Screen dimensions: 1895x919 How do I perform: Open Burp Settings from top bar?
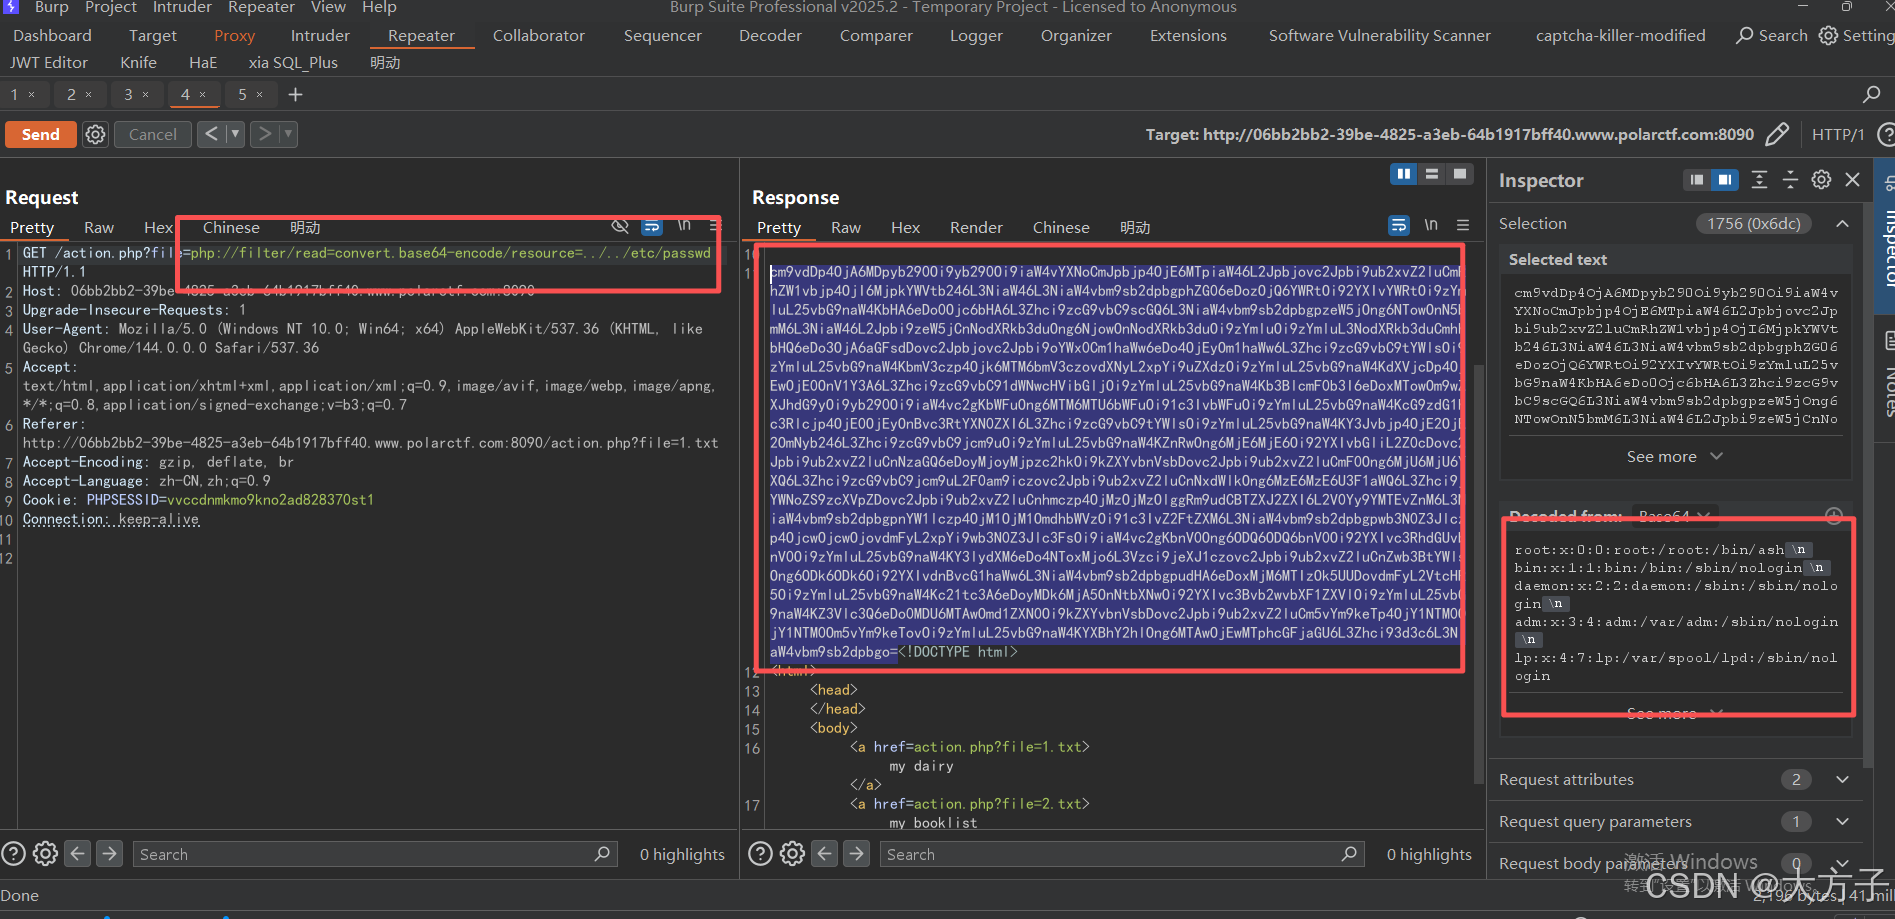(x=1855, y=35)
